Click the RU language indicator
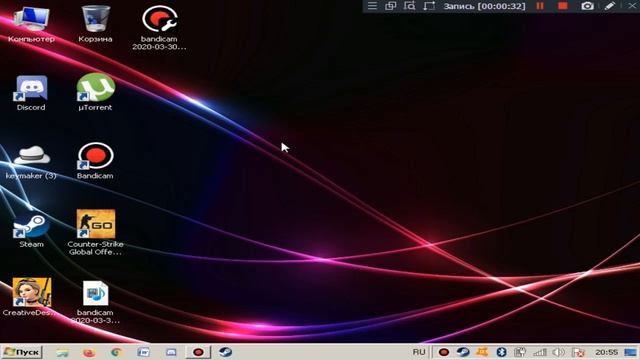640x360 pixels. pyautogui.click(x=419, y=352)
